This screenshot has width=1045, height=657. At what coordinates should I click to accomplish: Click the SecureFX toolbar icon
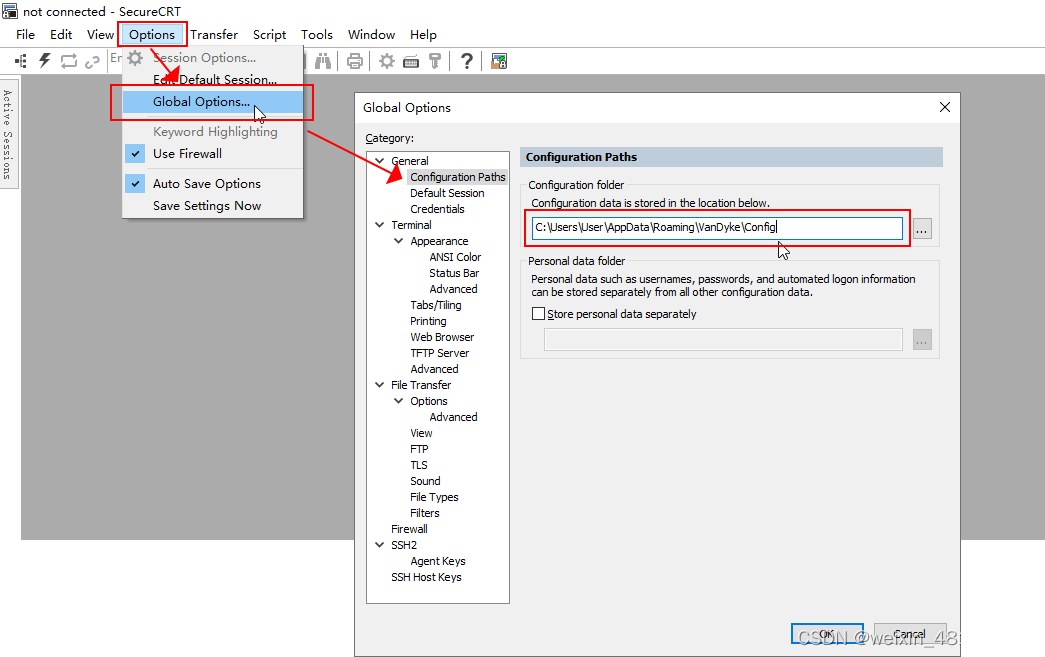point(499,61)
